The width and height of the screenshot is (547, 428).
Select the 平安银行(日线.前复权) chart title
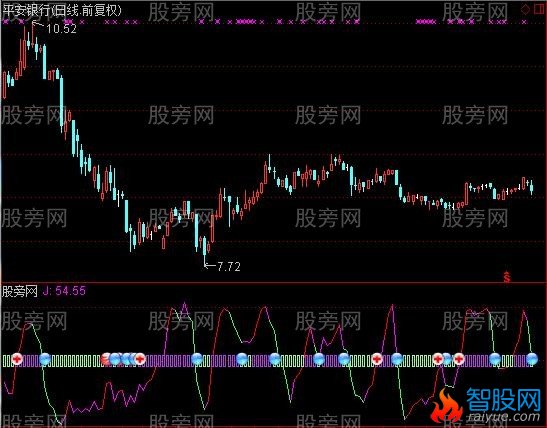point(62,10)
